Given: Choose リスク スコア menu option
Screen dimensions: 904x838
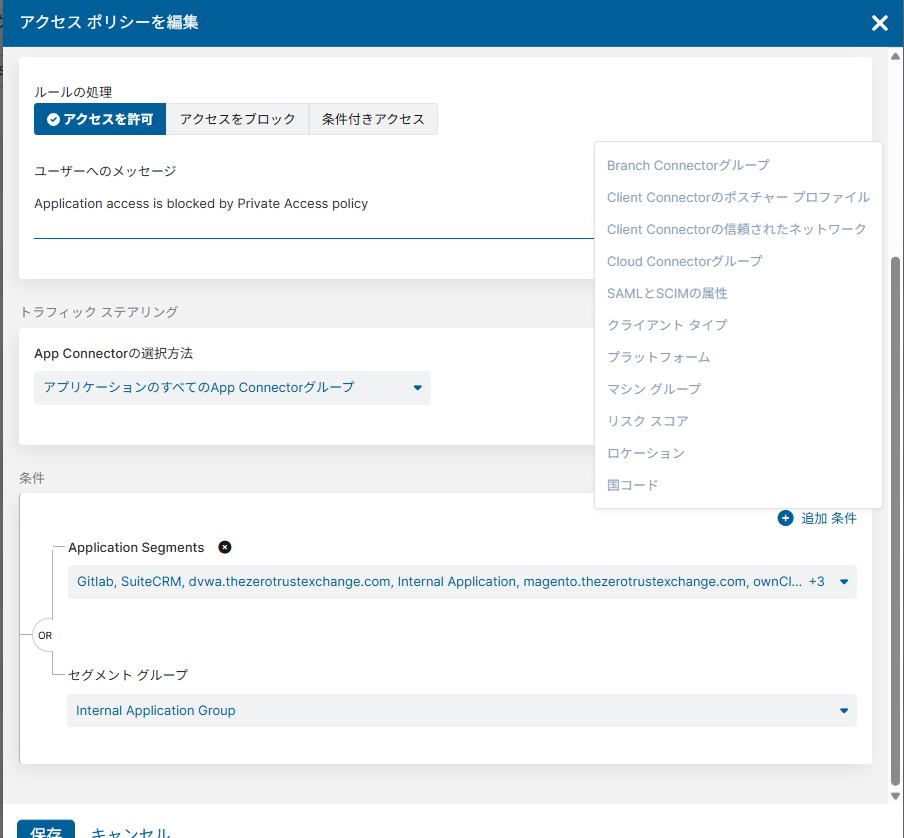Looking at the screenshot, I should 647,421.
